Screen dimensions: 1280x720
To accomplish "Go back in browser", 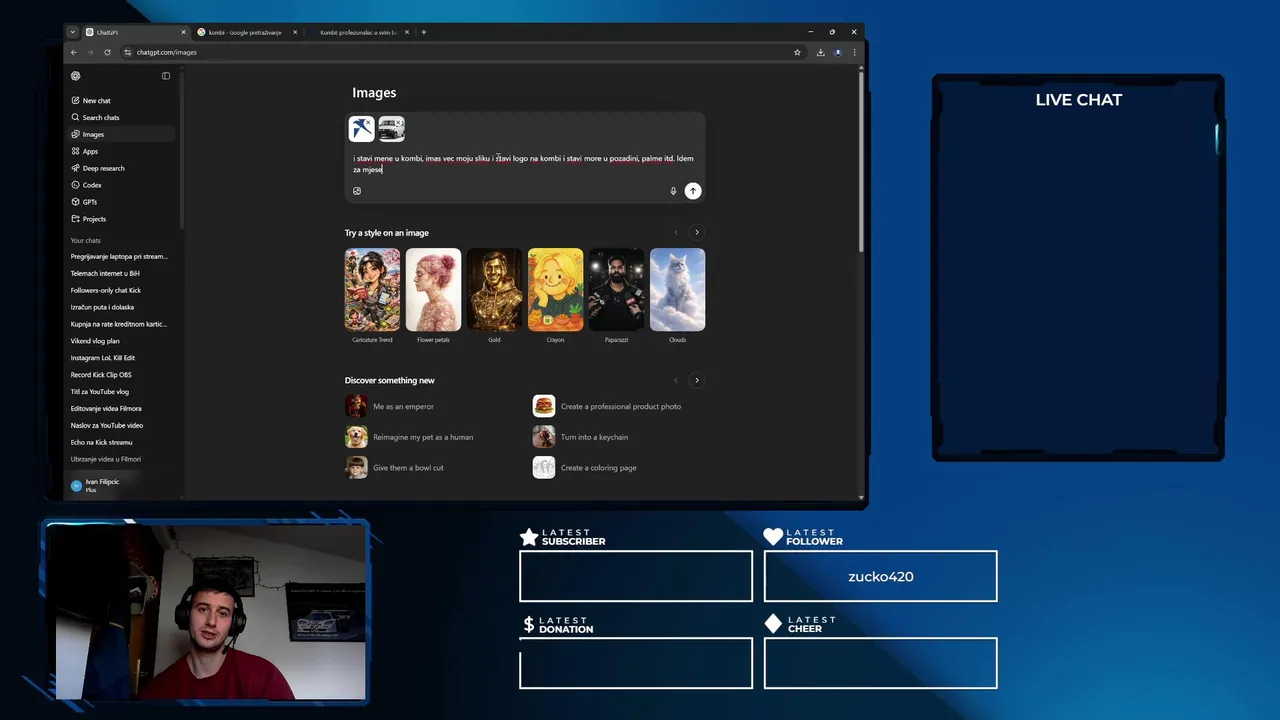I will (x=73, y=52).
